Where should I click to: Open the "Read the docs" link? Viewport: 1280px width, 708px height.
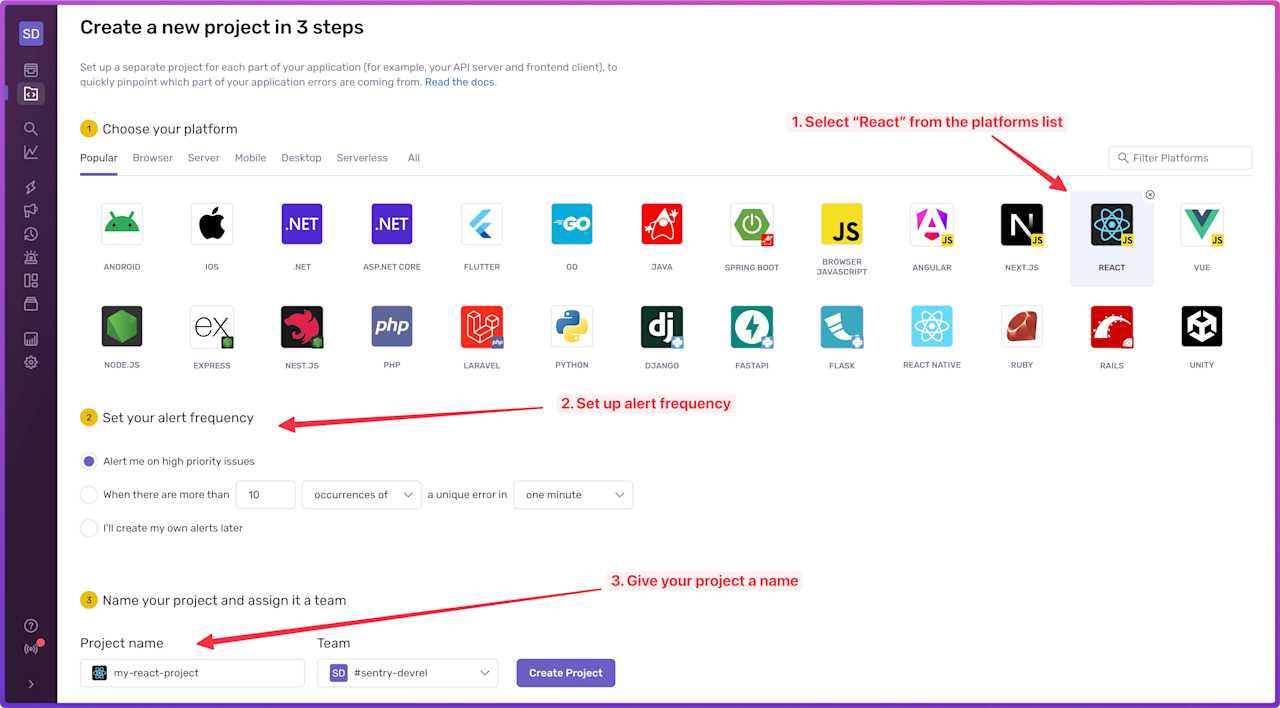[x=460, y=82]
